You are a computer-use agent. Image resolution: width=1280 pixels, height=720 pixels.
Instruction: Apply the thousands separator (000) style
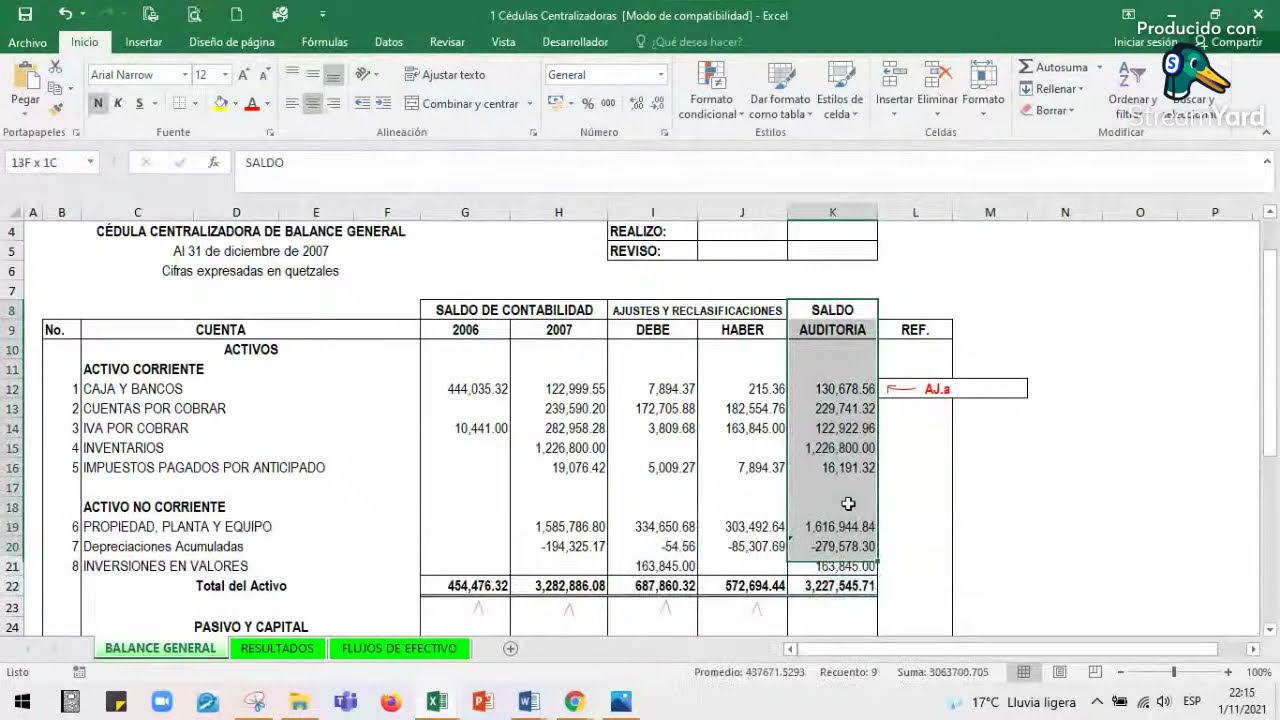tap(608, 103)
